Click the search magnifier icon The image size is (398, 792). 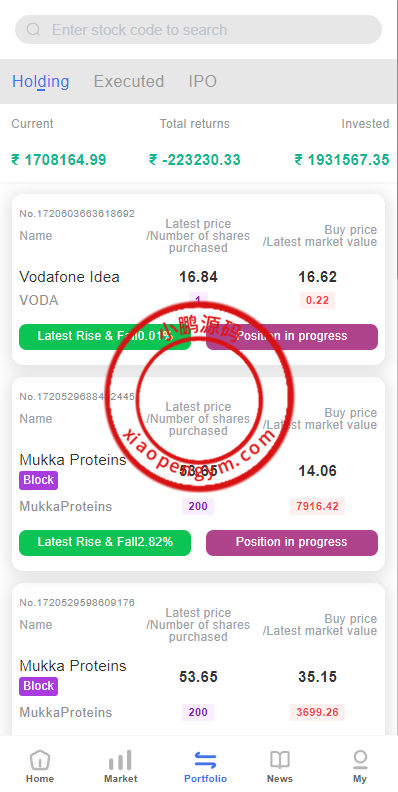click(33, 30)
